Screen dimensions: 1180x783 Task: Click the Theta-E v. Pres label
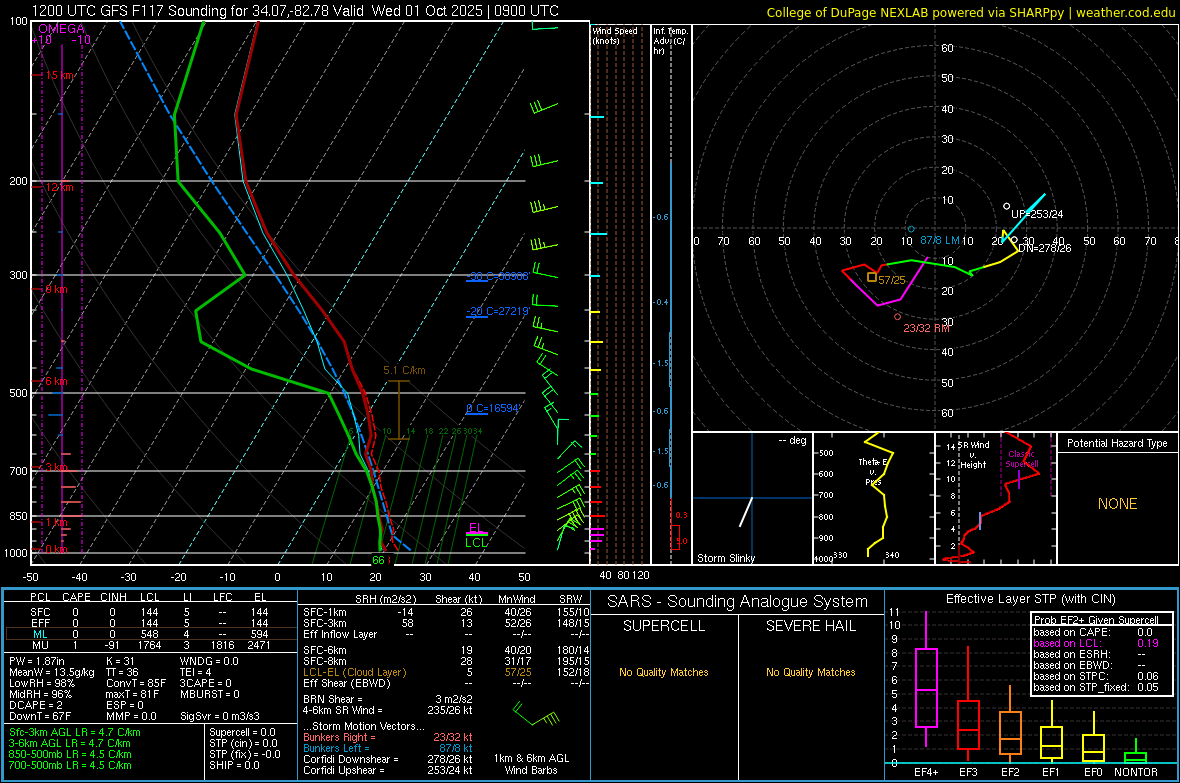[873, 471]
